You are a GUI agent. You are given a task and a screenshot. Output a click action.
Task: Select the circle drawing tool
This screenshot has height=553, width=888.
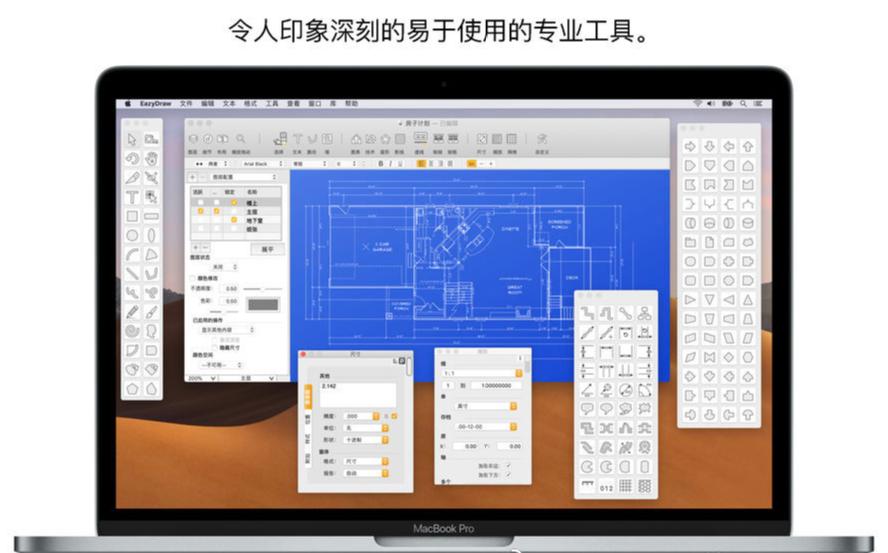point(132,235)
